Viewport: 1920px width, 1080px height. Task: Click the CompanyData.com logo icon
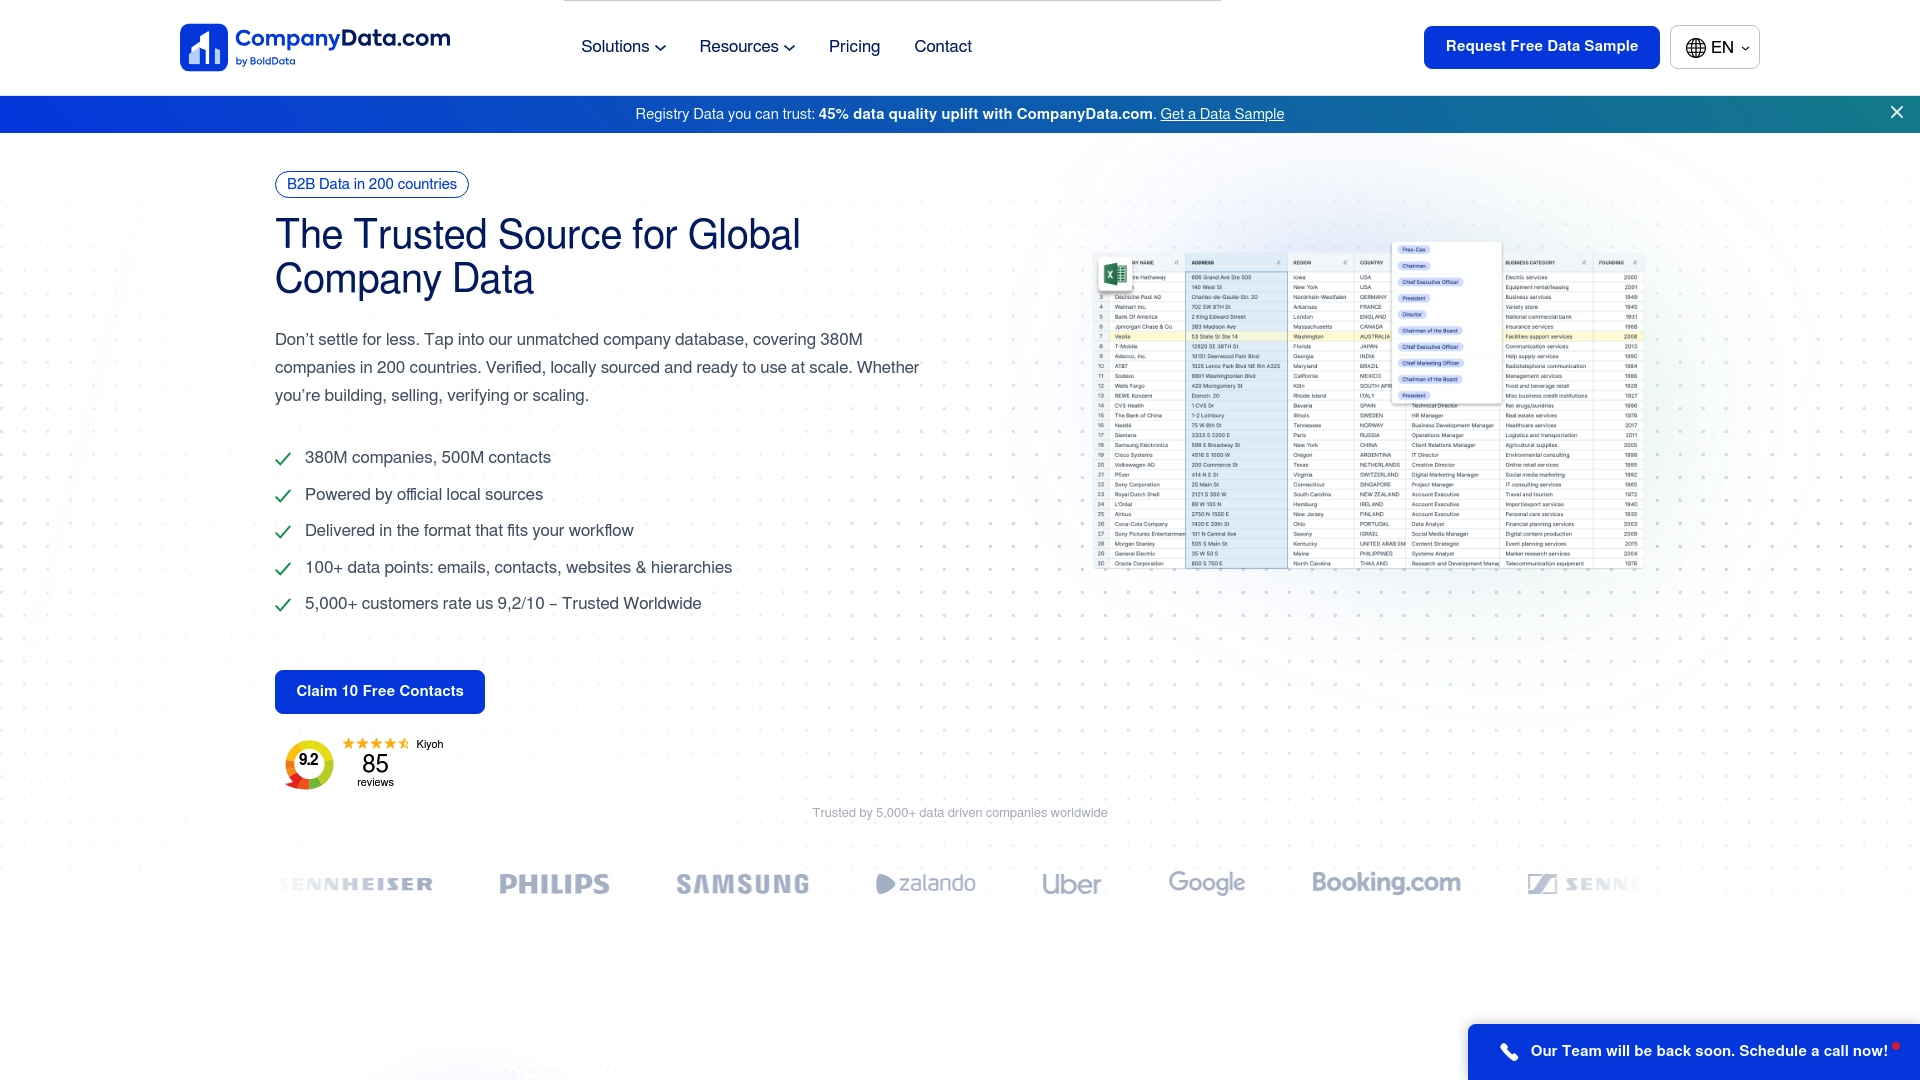click(x=203, y=46)
